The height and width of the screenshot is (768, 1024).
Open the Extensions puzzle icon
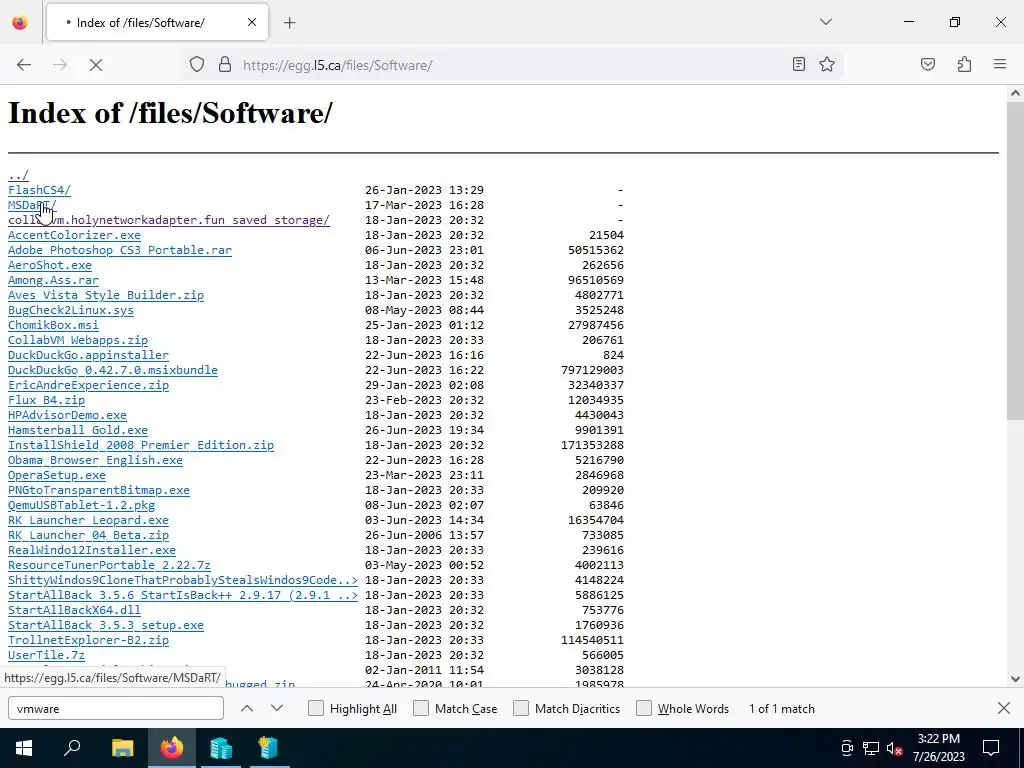[964, 64]
